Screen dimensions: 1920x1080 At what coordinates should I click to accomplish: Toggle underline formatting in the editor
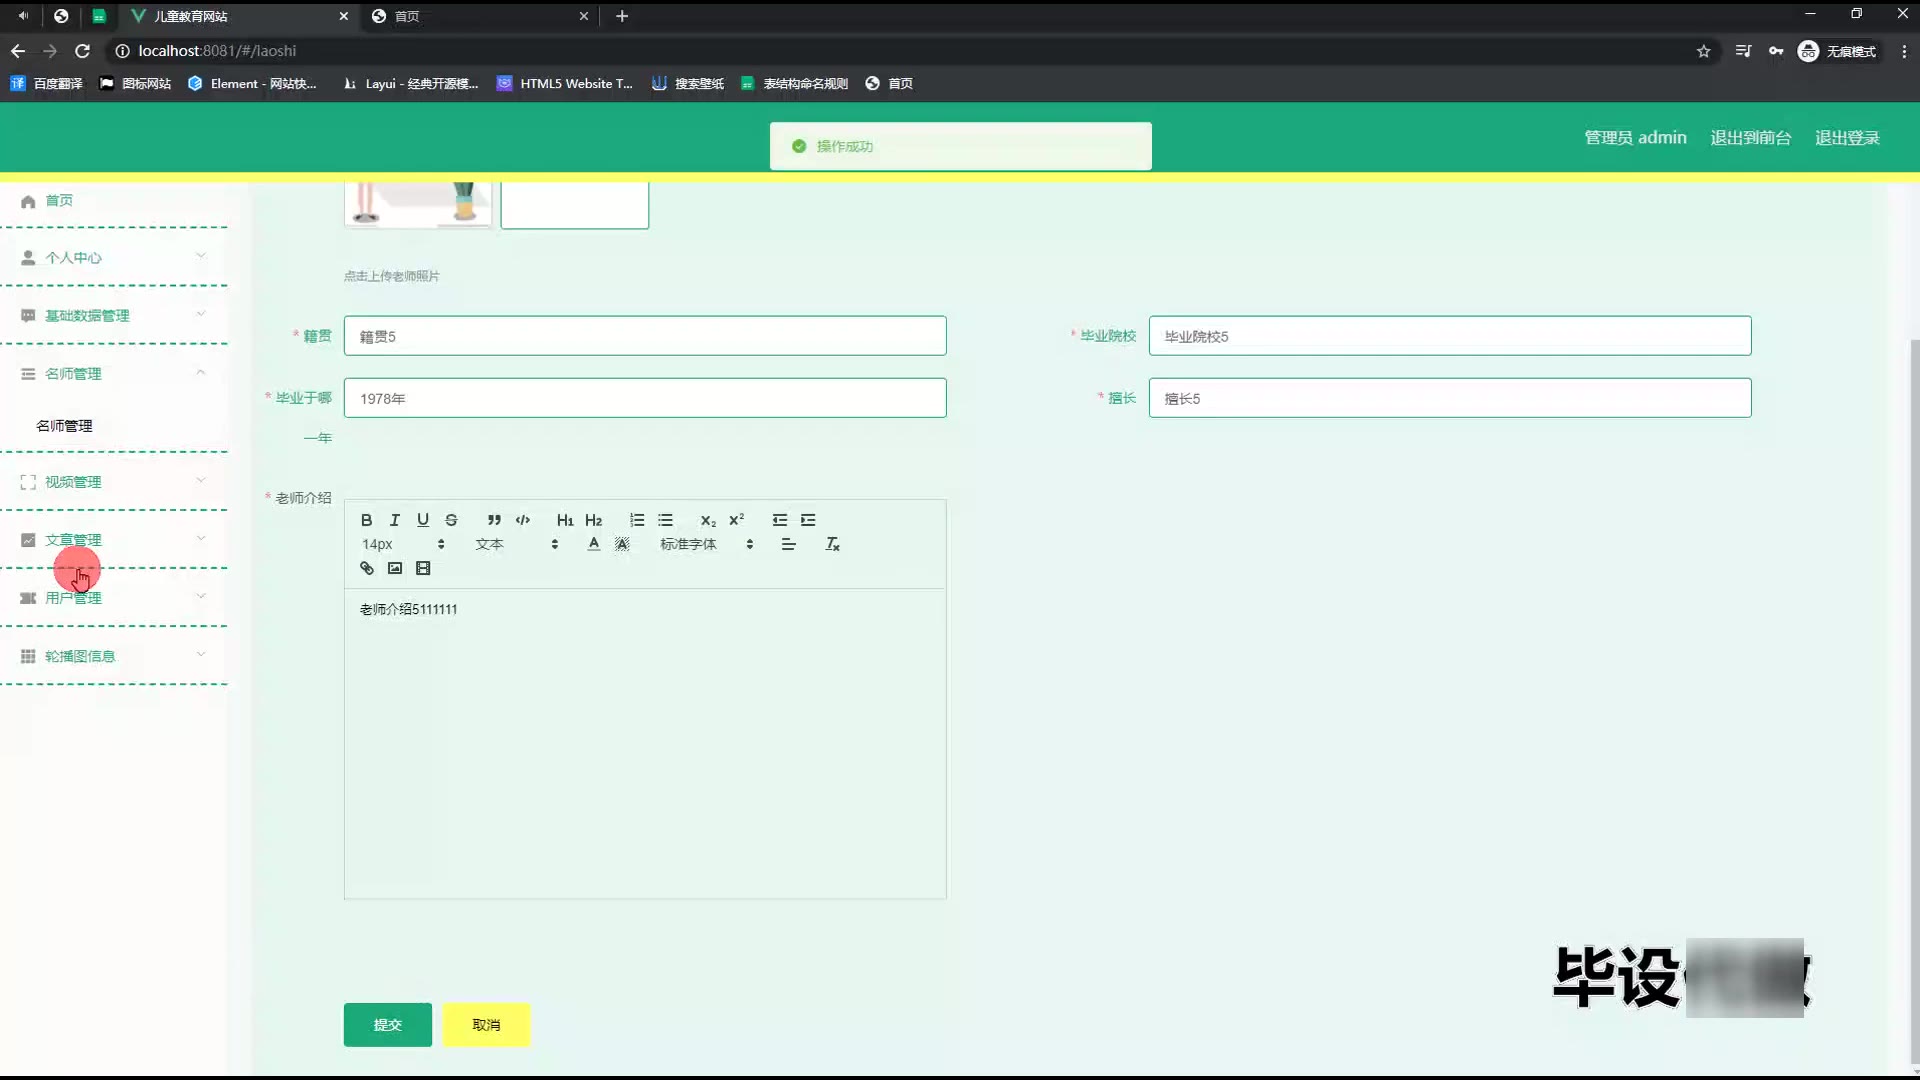423,520
